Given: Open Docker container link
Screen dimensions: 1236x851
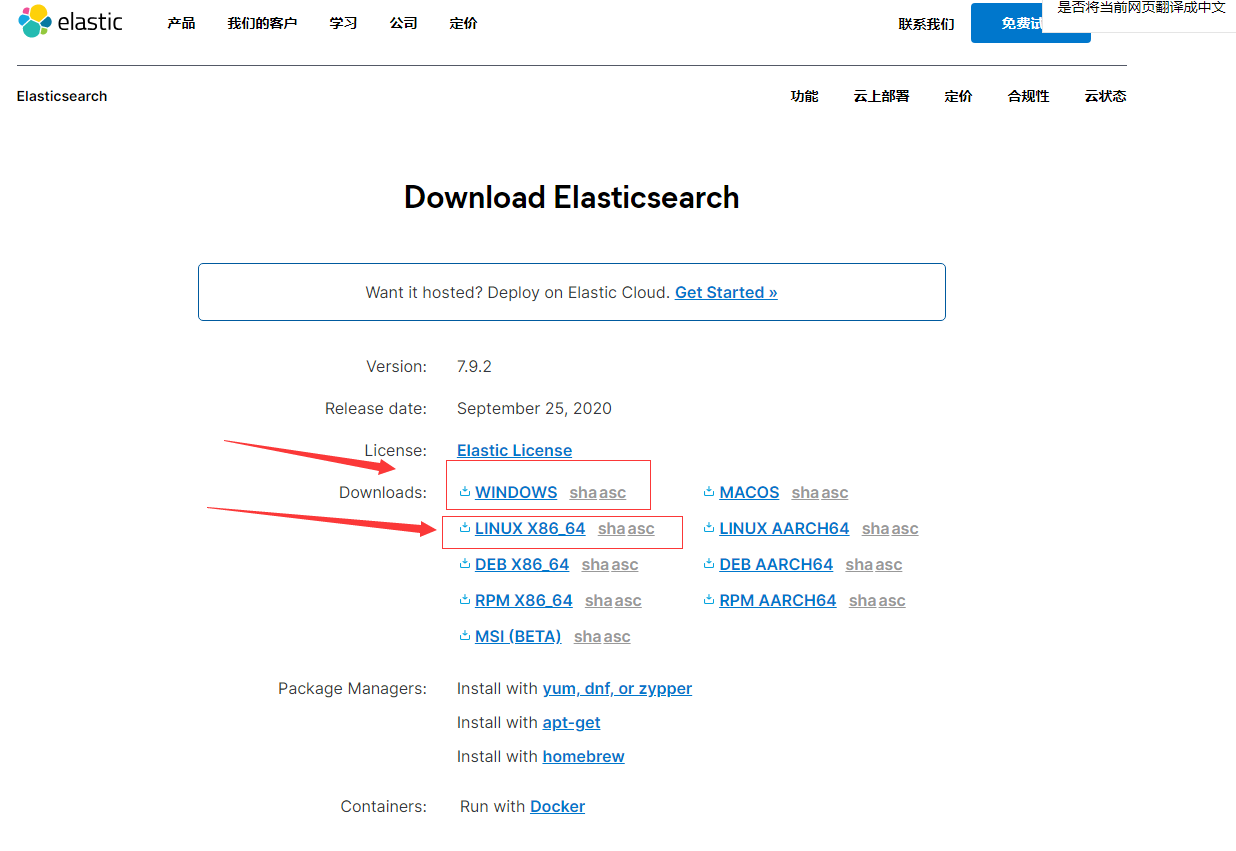Looking at the screenshot, I should coord(557,806).
